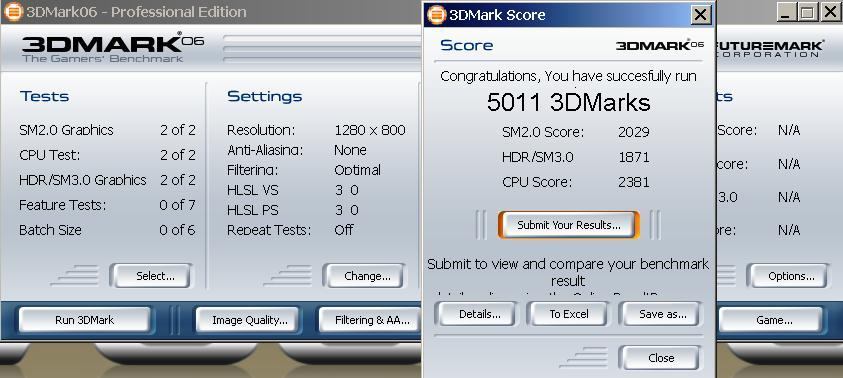Click the 3DMark Score dialog title icon
The image size is (843, 378).
(437, 15)
